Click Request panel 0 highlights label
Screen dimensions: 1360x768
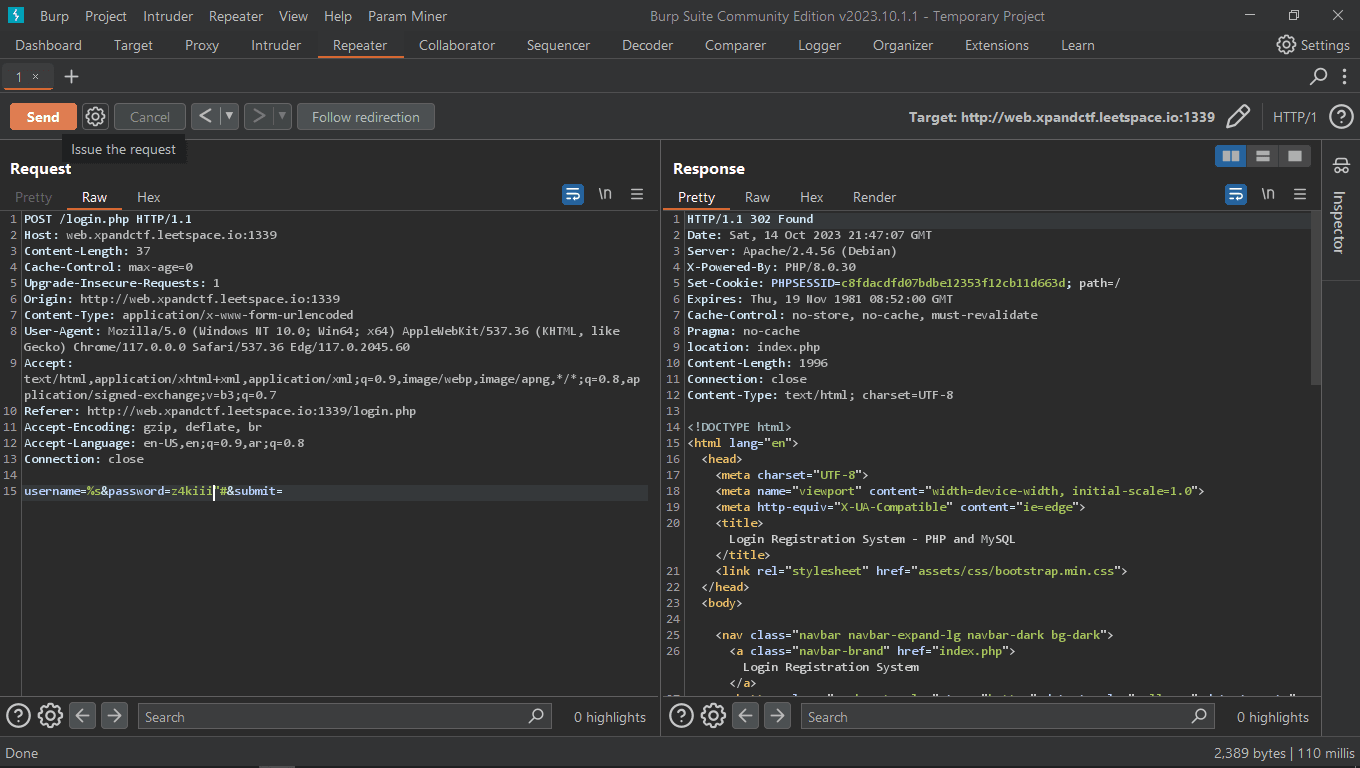(x=610, y=717)
